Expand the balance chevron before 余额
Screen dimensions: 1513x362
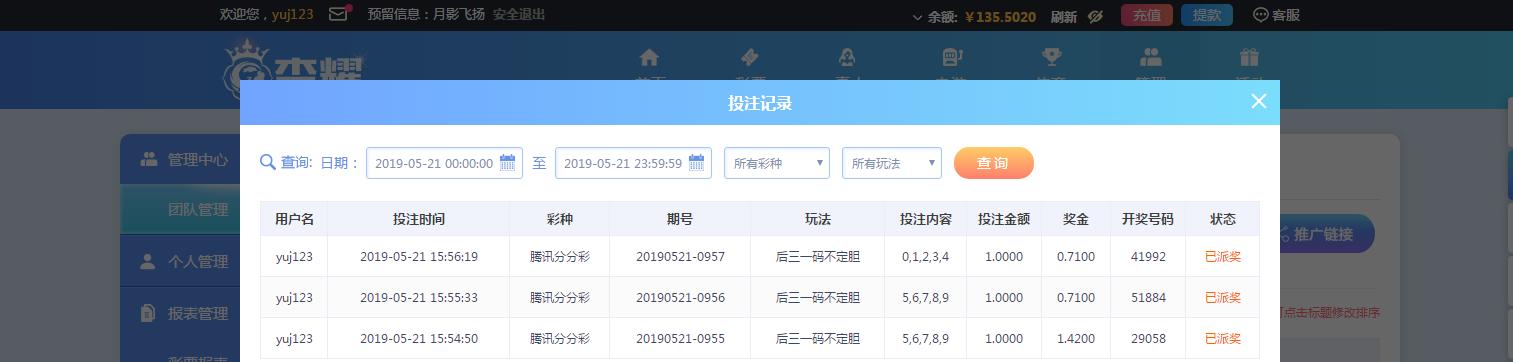917,17
